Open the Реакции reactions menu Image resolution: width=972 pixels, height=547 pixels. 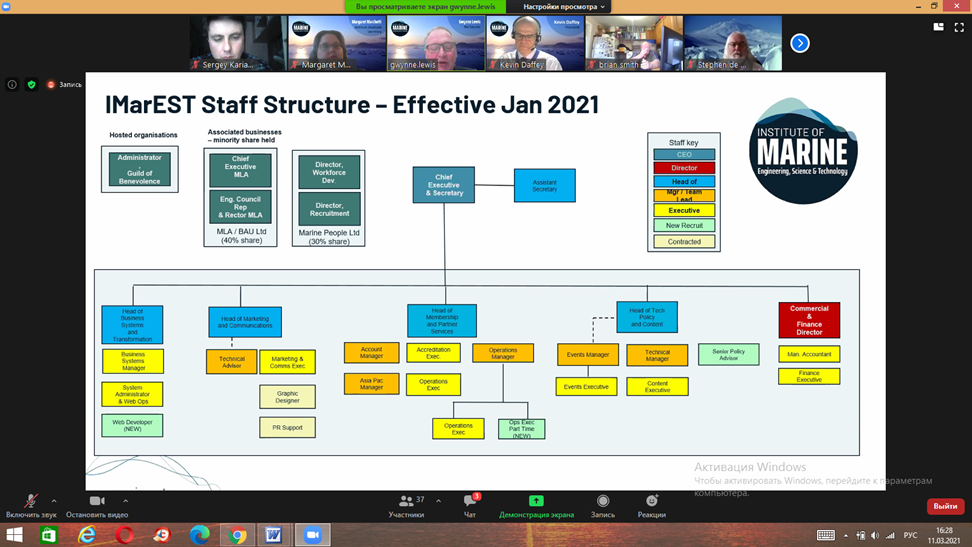pos(652,505)
